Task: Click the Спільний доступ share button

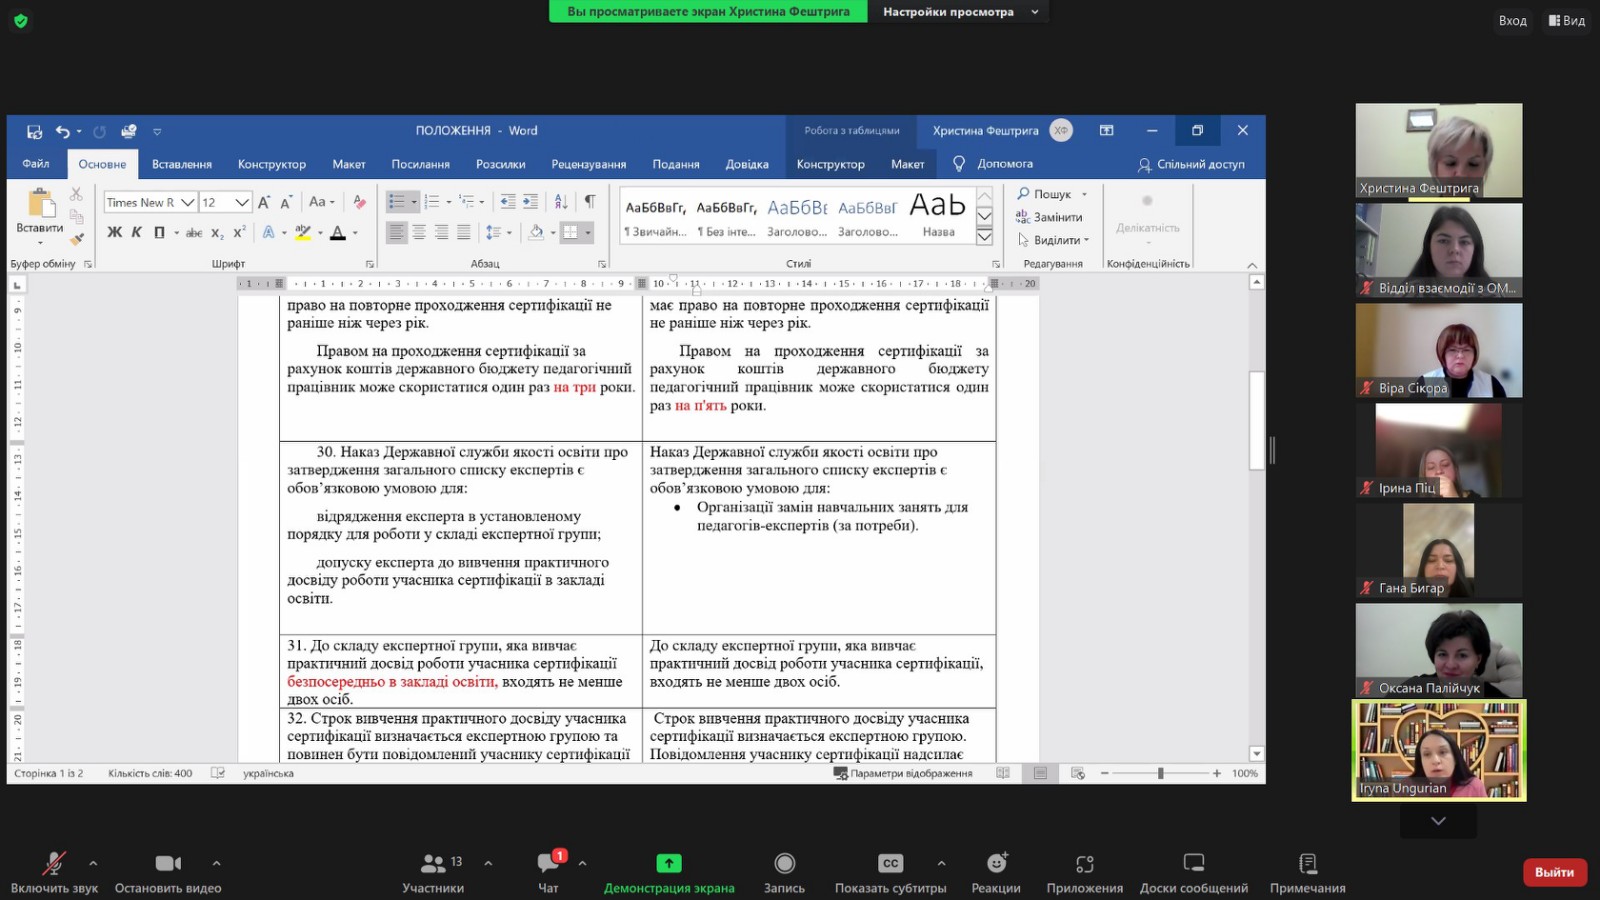Action: pyautogui.click(x=1191, y=164)
